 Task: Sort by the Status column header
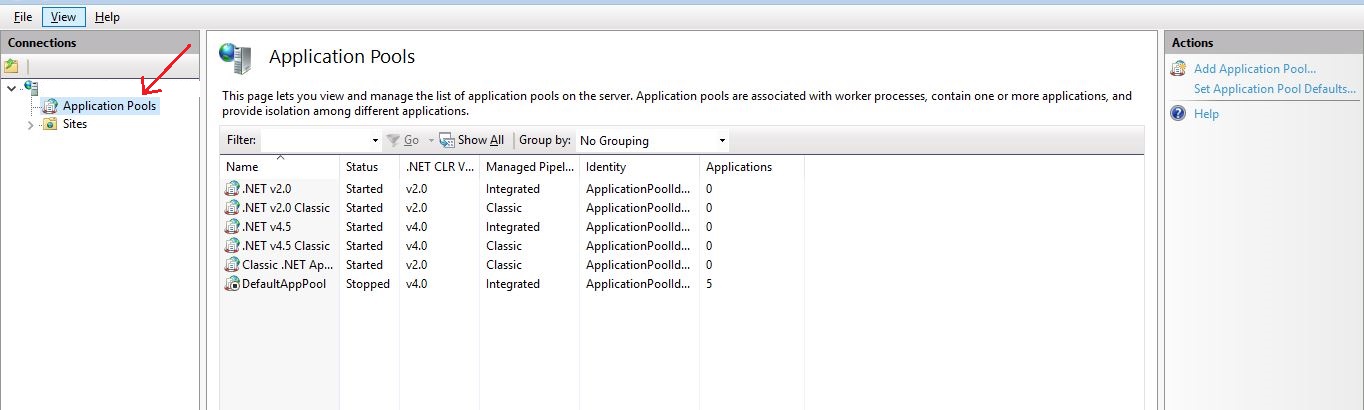[362, 167]
